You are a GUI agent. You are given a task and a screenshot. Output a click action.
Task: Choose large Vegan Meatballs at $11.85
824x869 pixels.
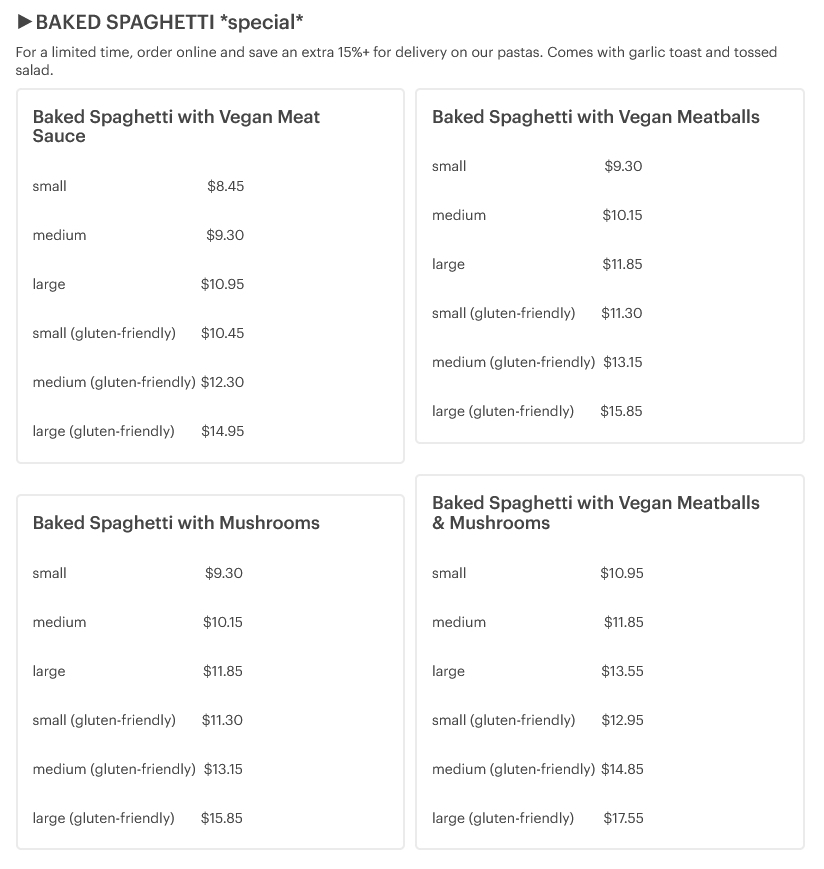(x=537, y=264)
